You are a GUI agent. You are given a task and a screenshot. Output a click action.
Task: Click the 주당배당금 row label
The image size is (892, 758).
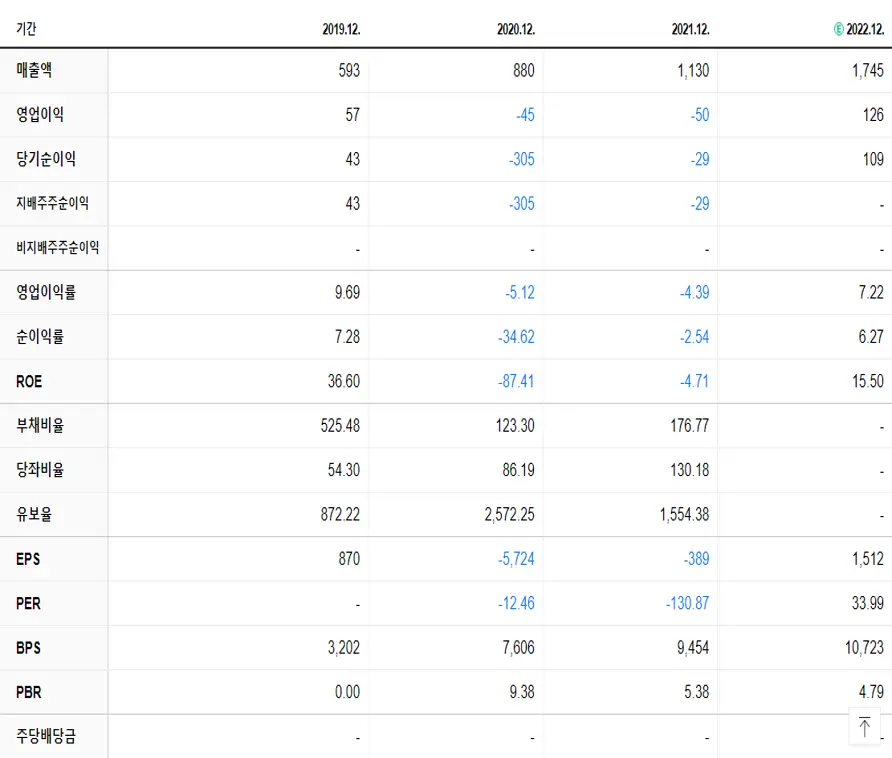point(46,736)
